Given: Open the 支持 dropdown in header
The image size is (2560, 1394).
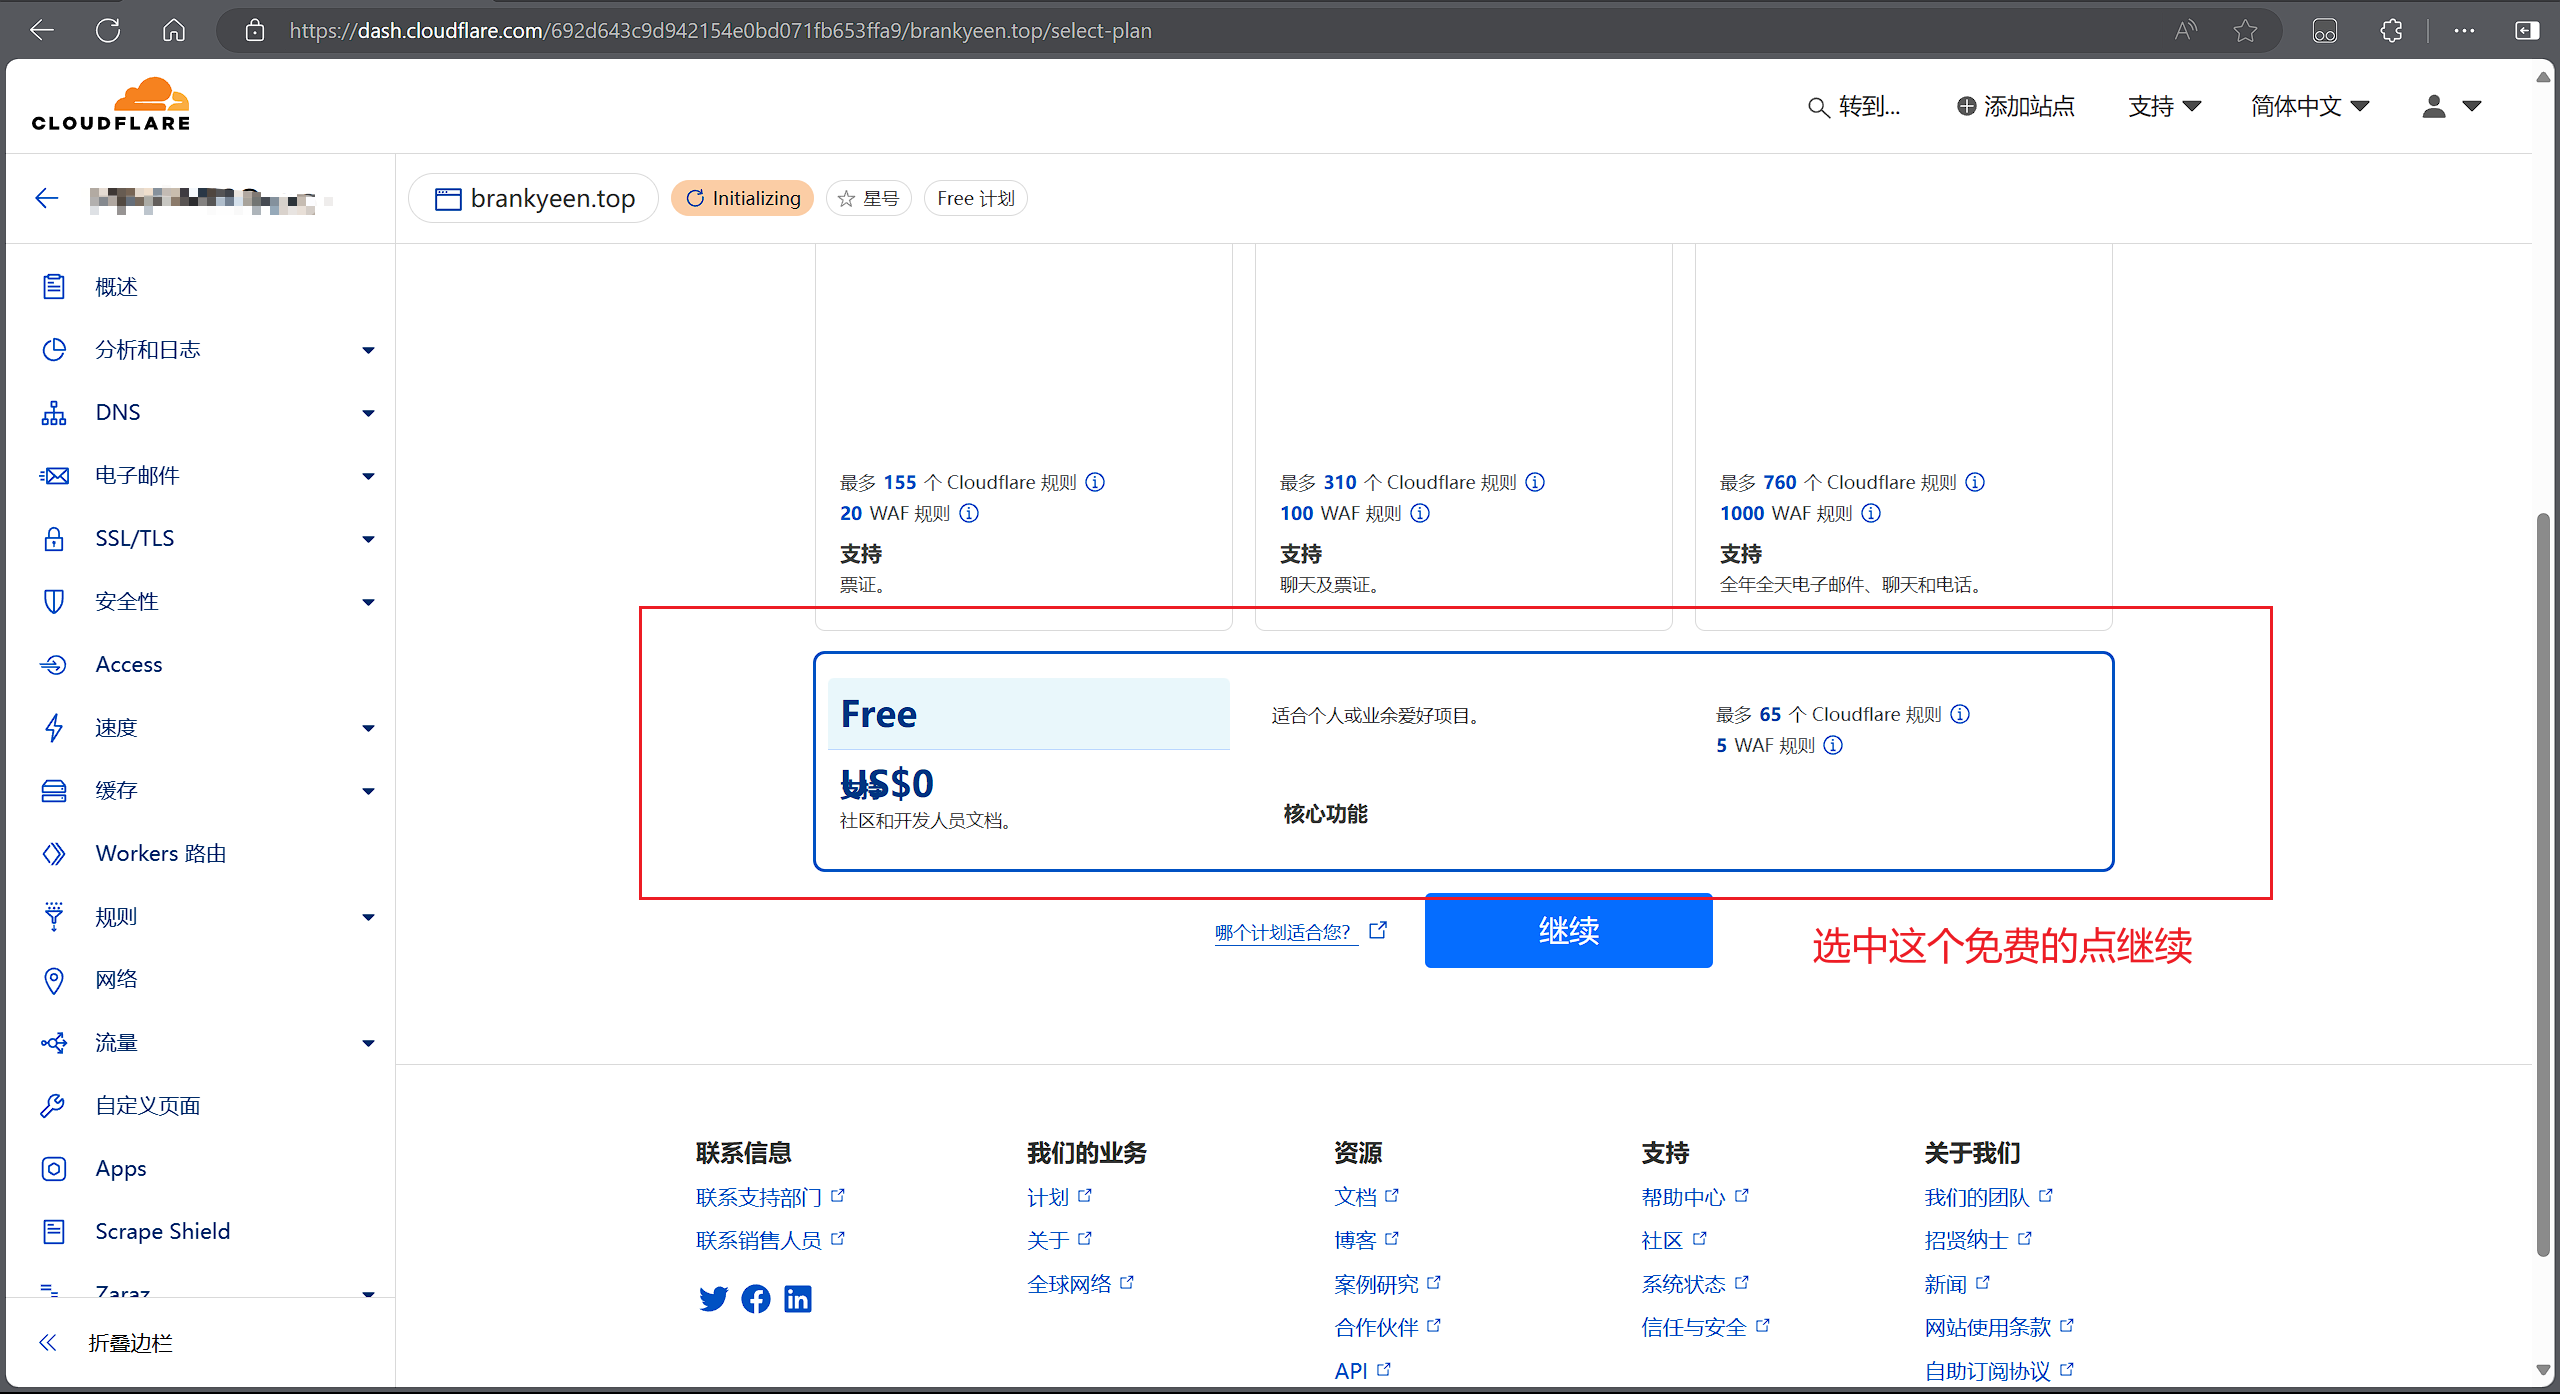Looking at the screenshot, I should [2164, 107].
